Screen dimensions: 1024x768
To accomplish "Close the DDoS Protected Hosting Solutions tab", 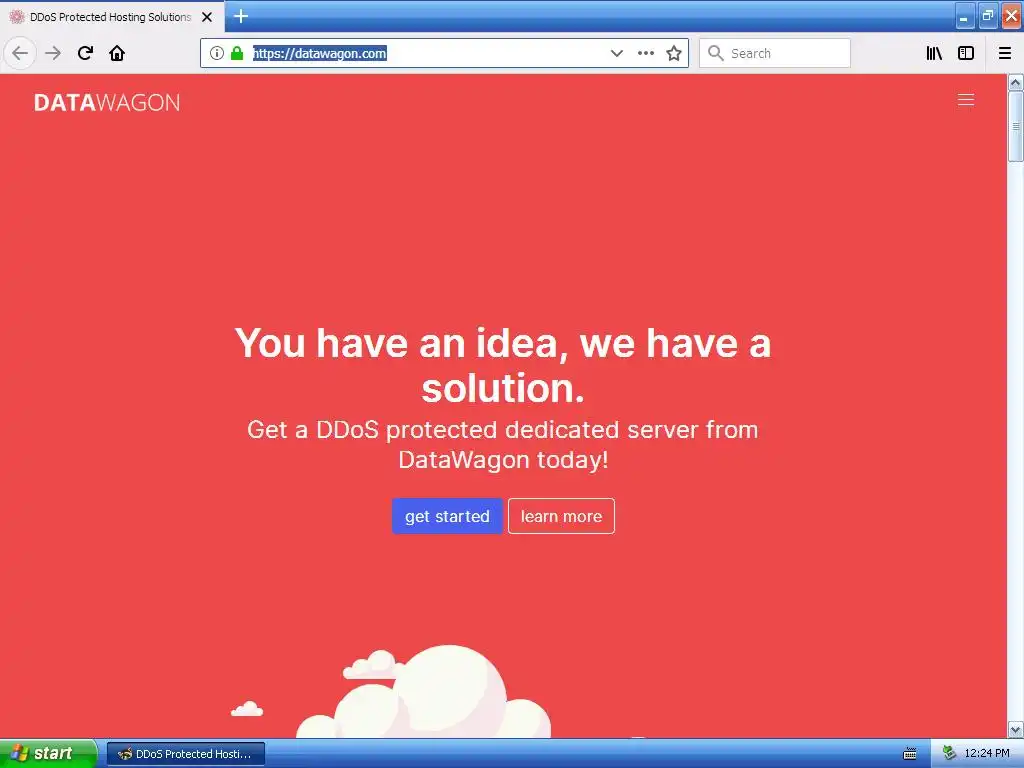I will click(x=207, y=17).
